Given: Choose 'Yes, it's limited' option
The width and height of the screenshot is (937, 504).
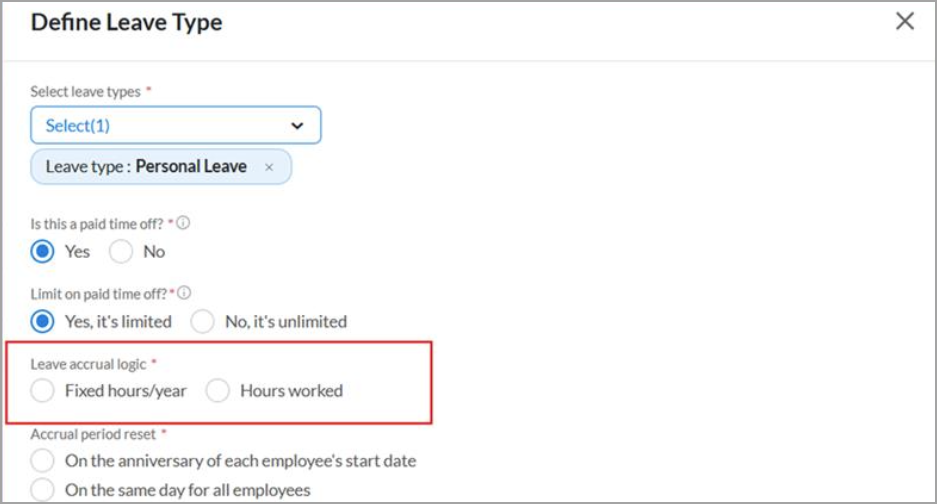Looking at the screenshot, I should [43, 322].
